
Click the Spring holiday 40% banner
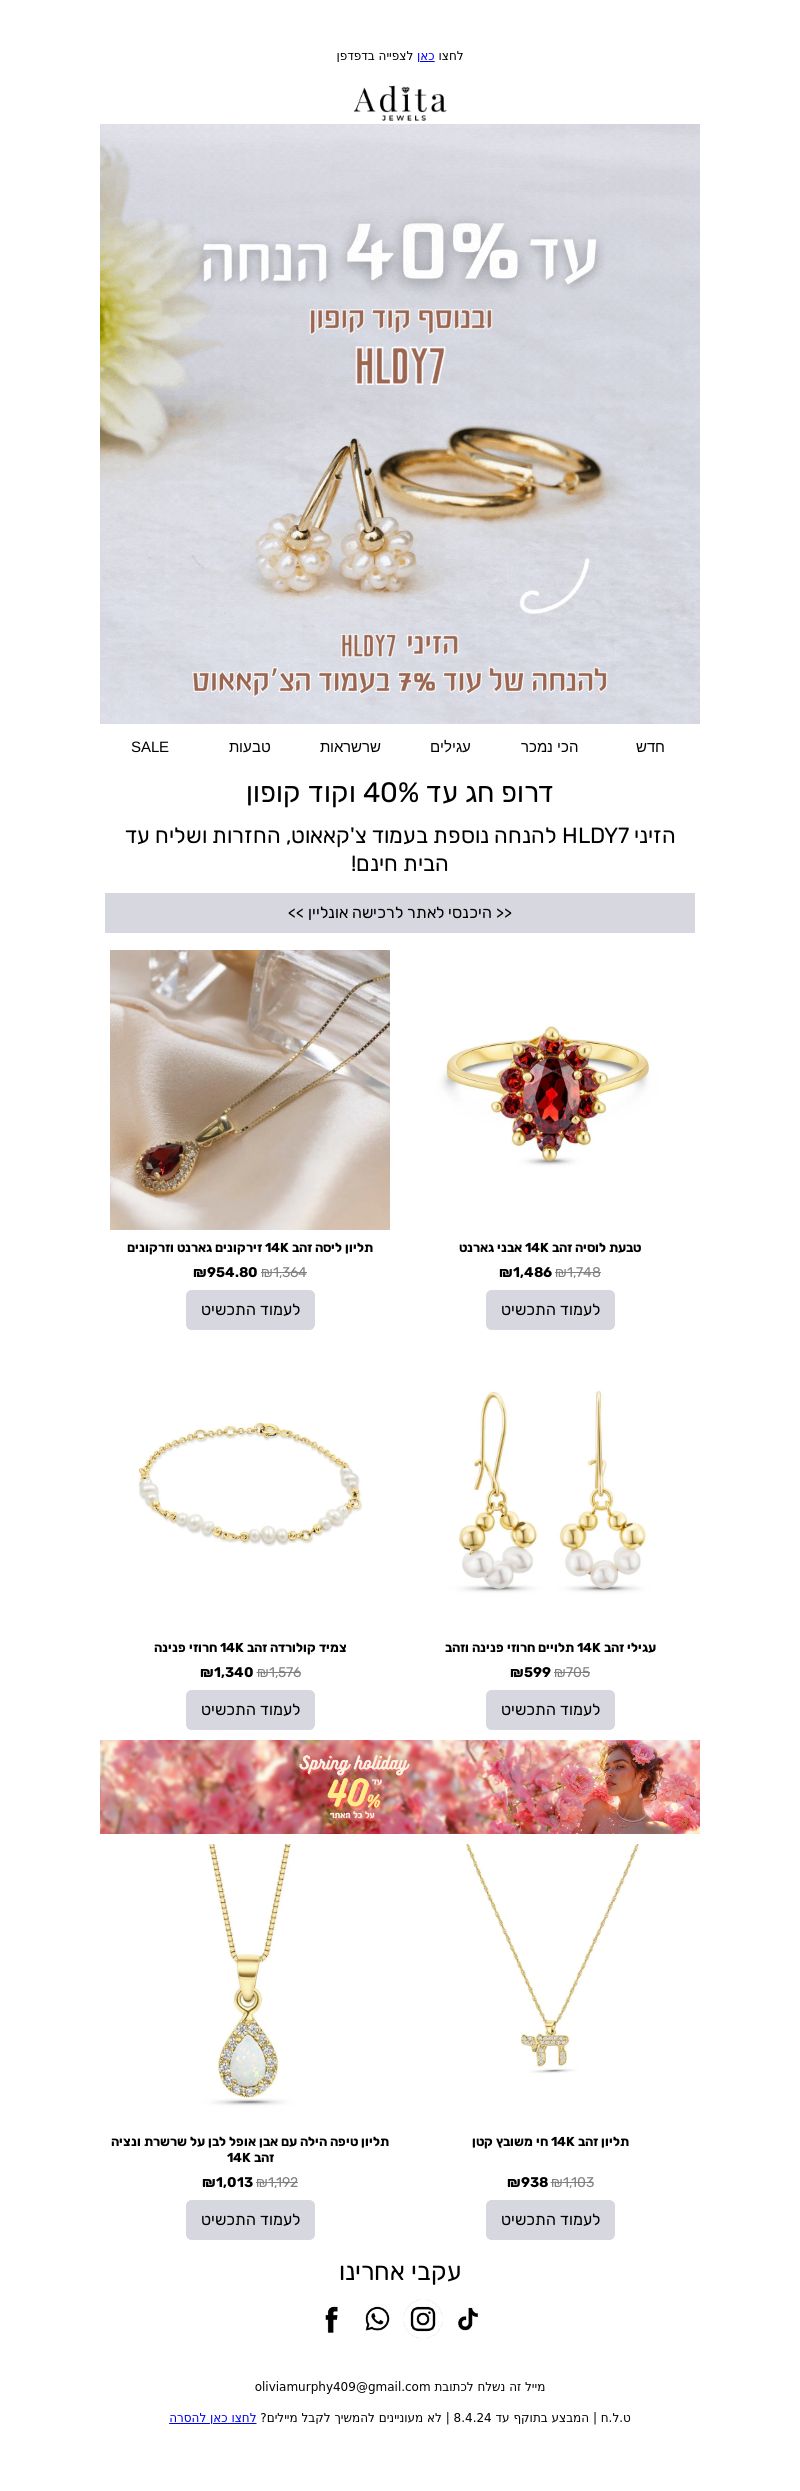click(x=400, y=1787)
